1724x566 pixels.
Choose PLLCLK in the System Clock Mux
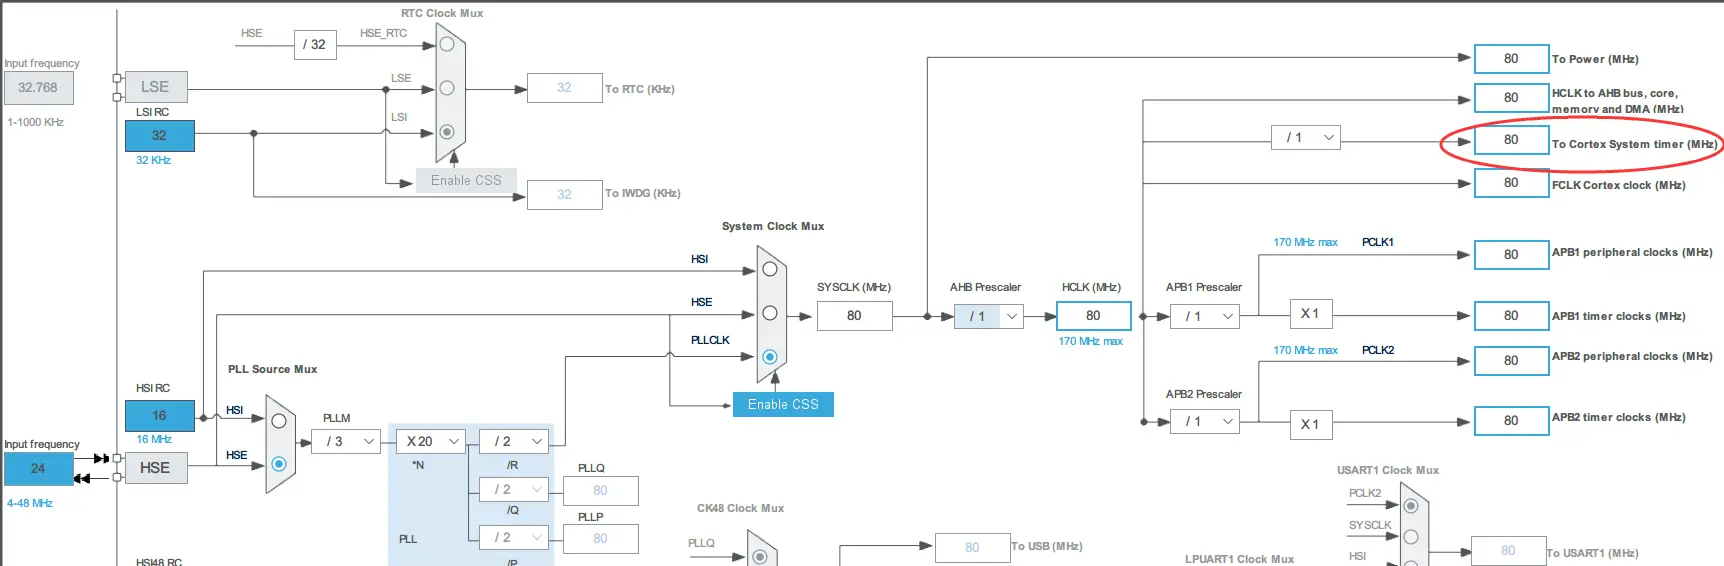click(769, 357)
